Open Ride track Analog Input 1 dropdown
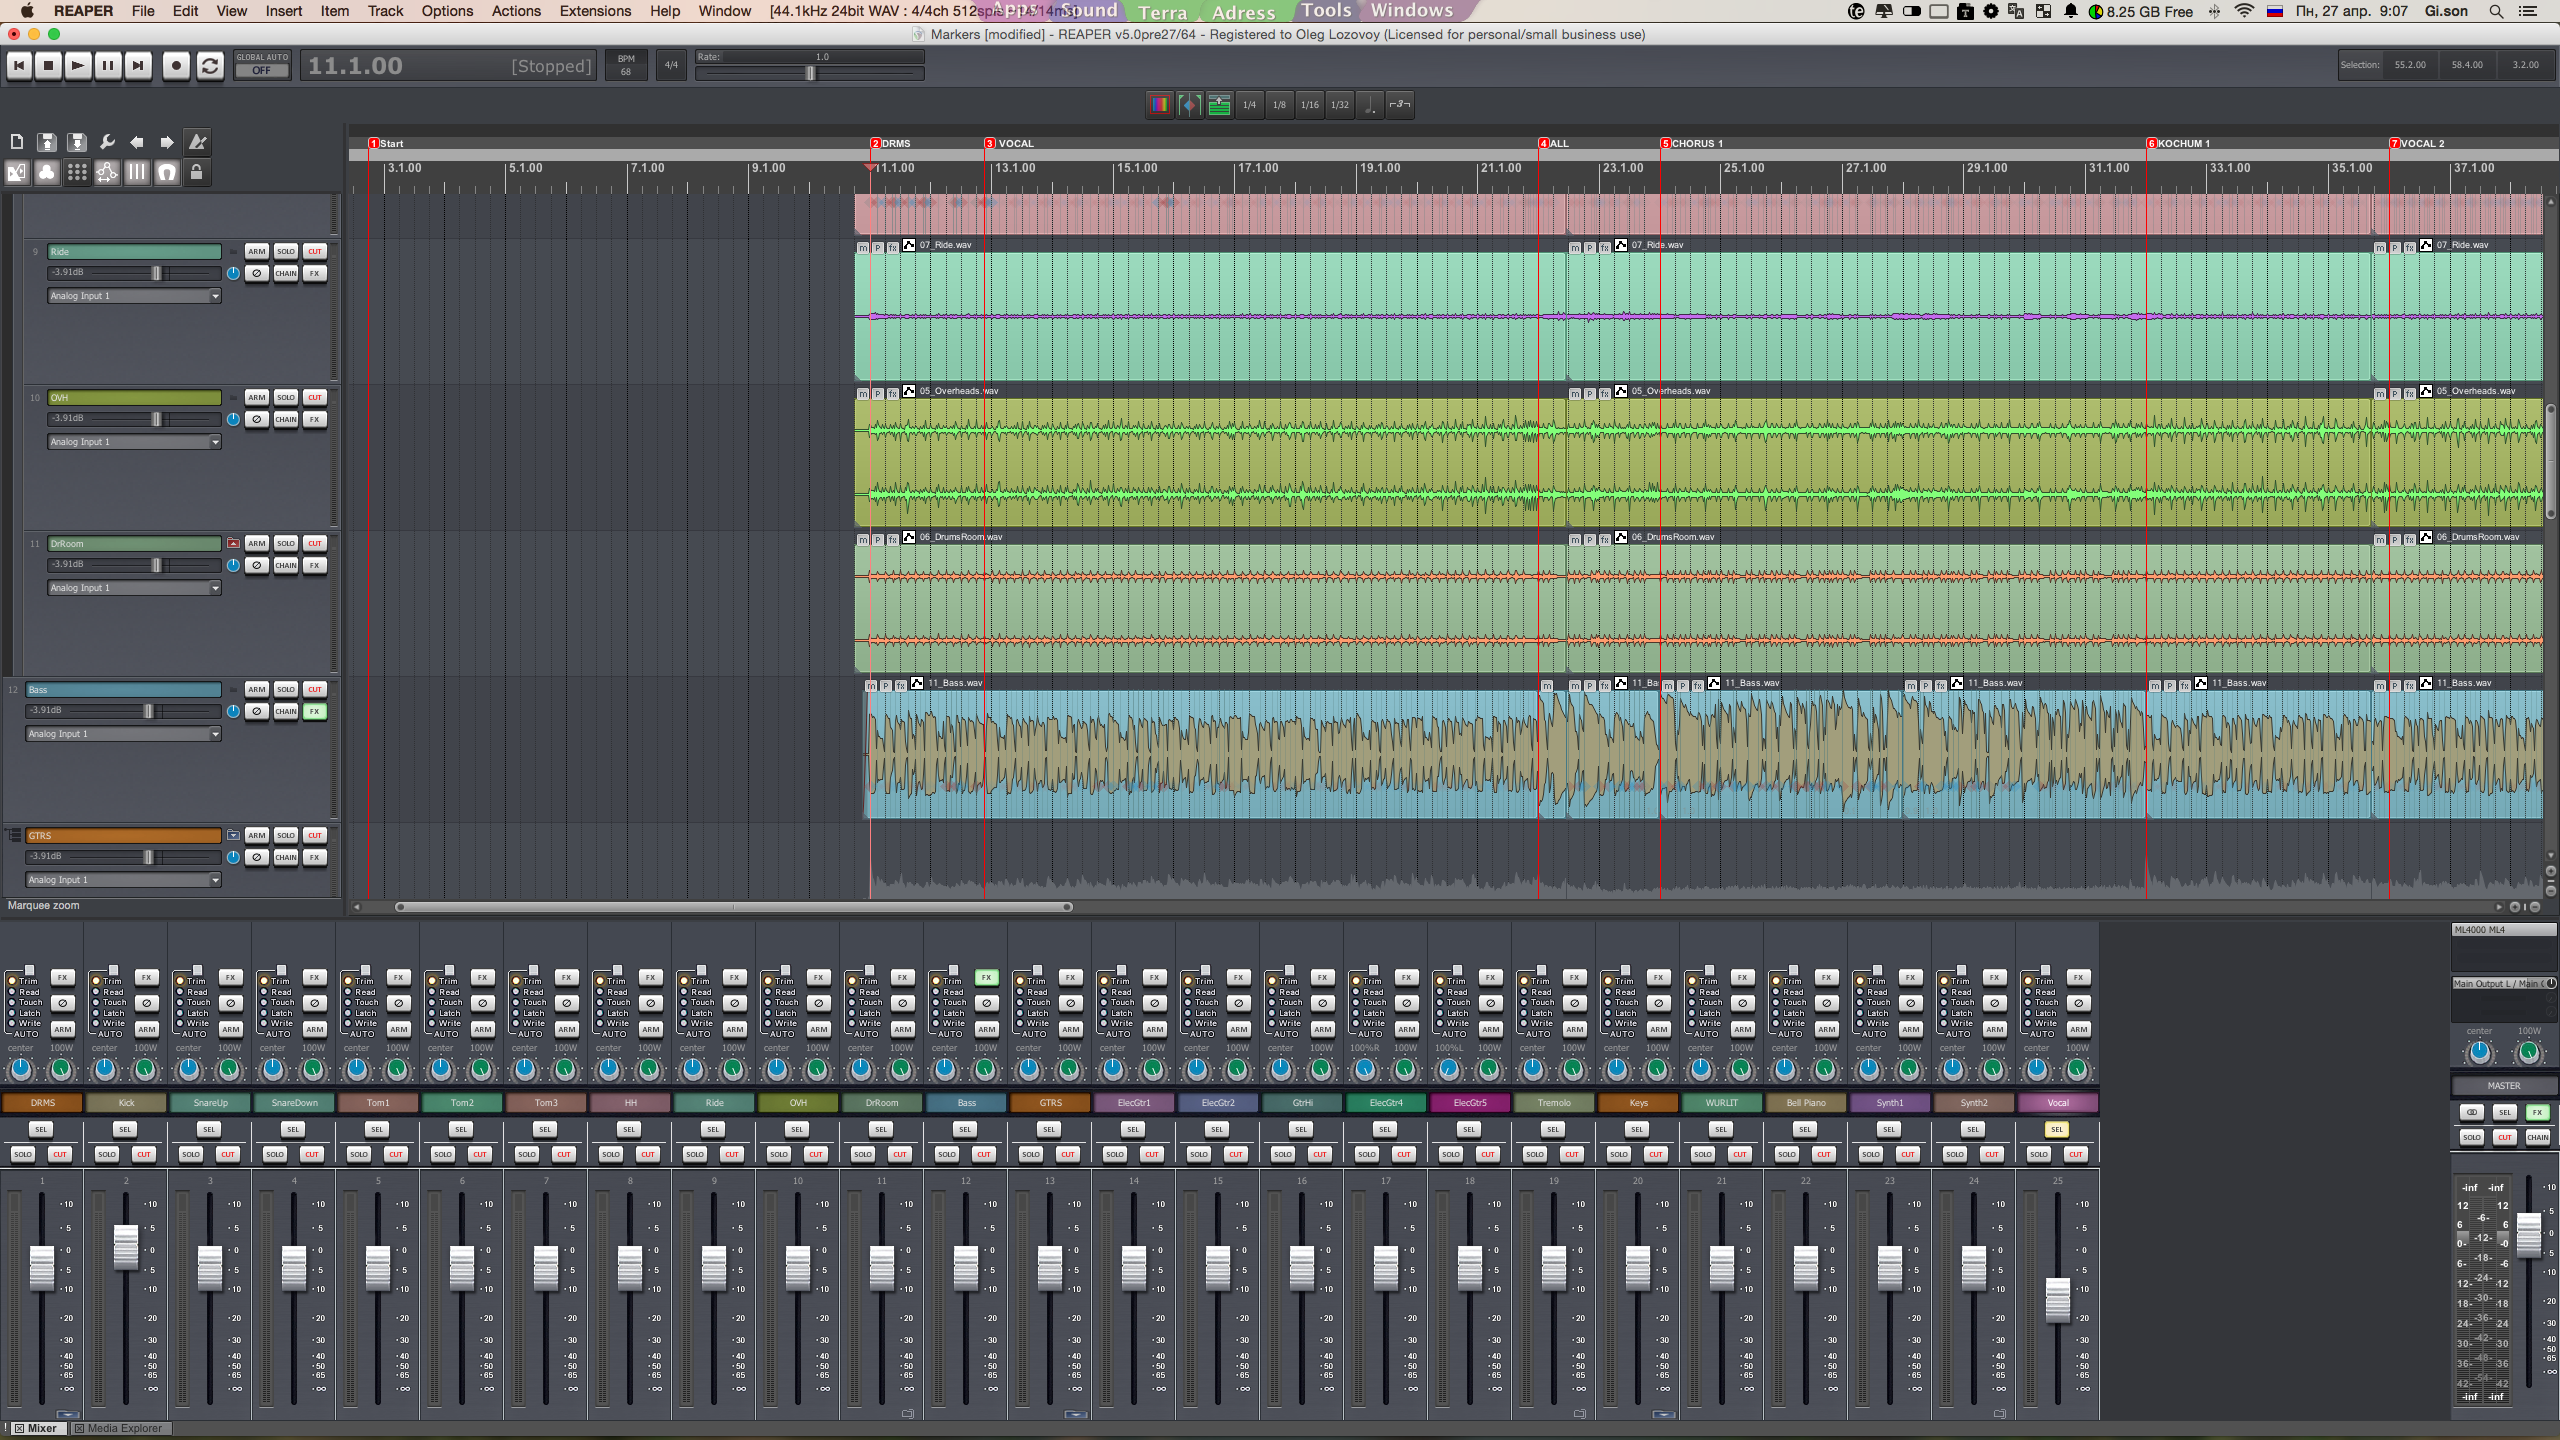Viewport: 2560px width, 1440px height. click(x=134, y=296)
